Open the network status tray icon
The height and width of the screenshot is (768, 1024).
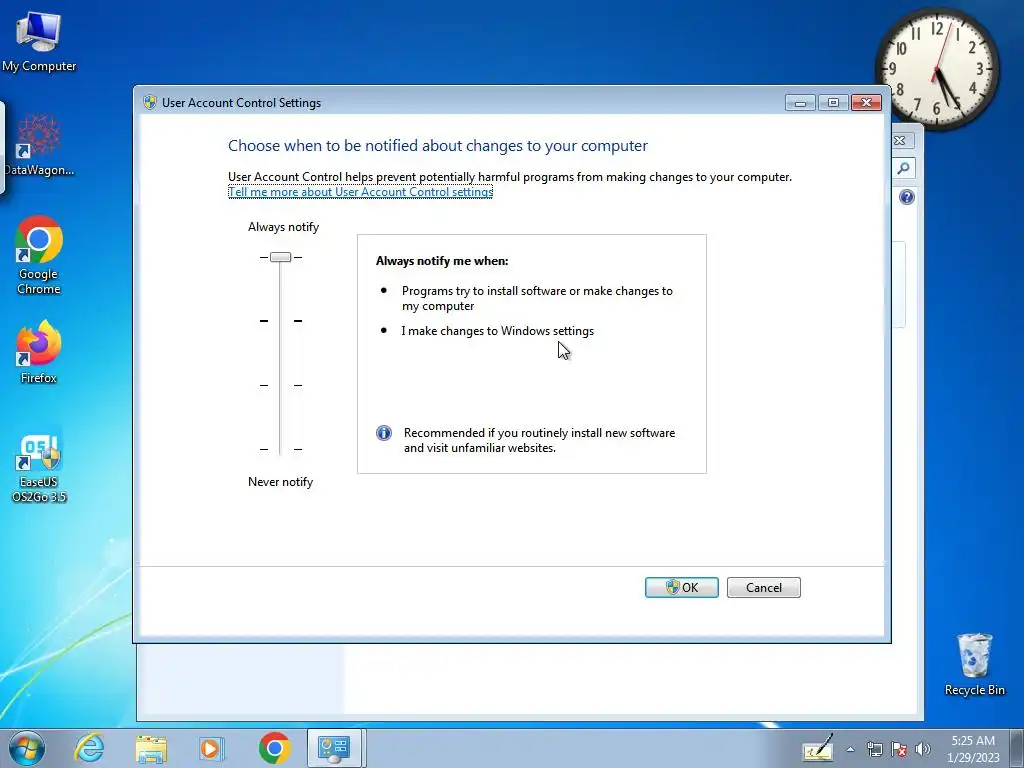point(874,749)
